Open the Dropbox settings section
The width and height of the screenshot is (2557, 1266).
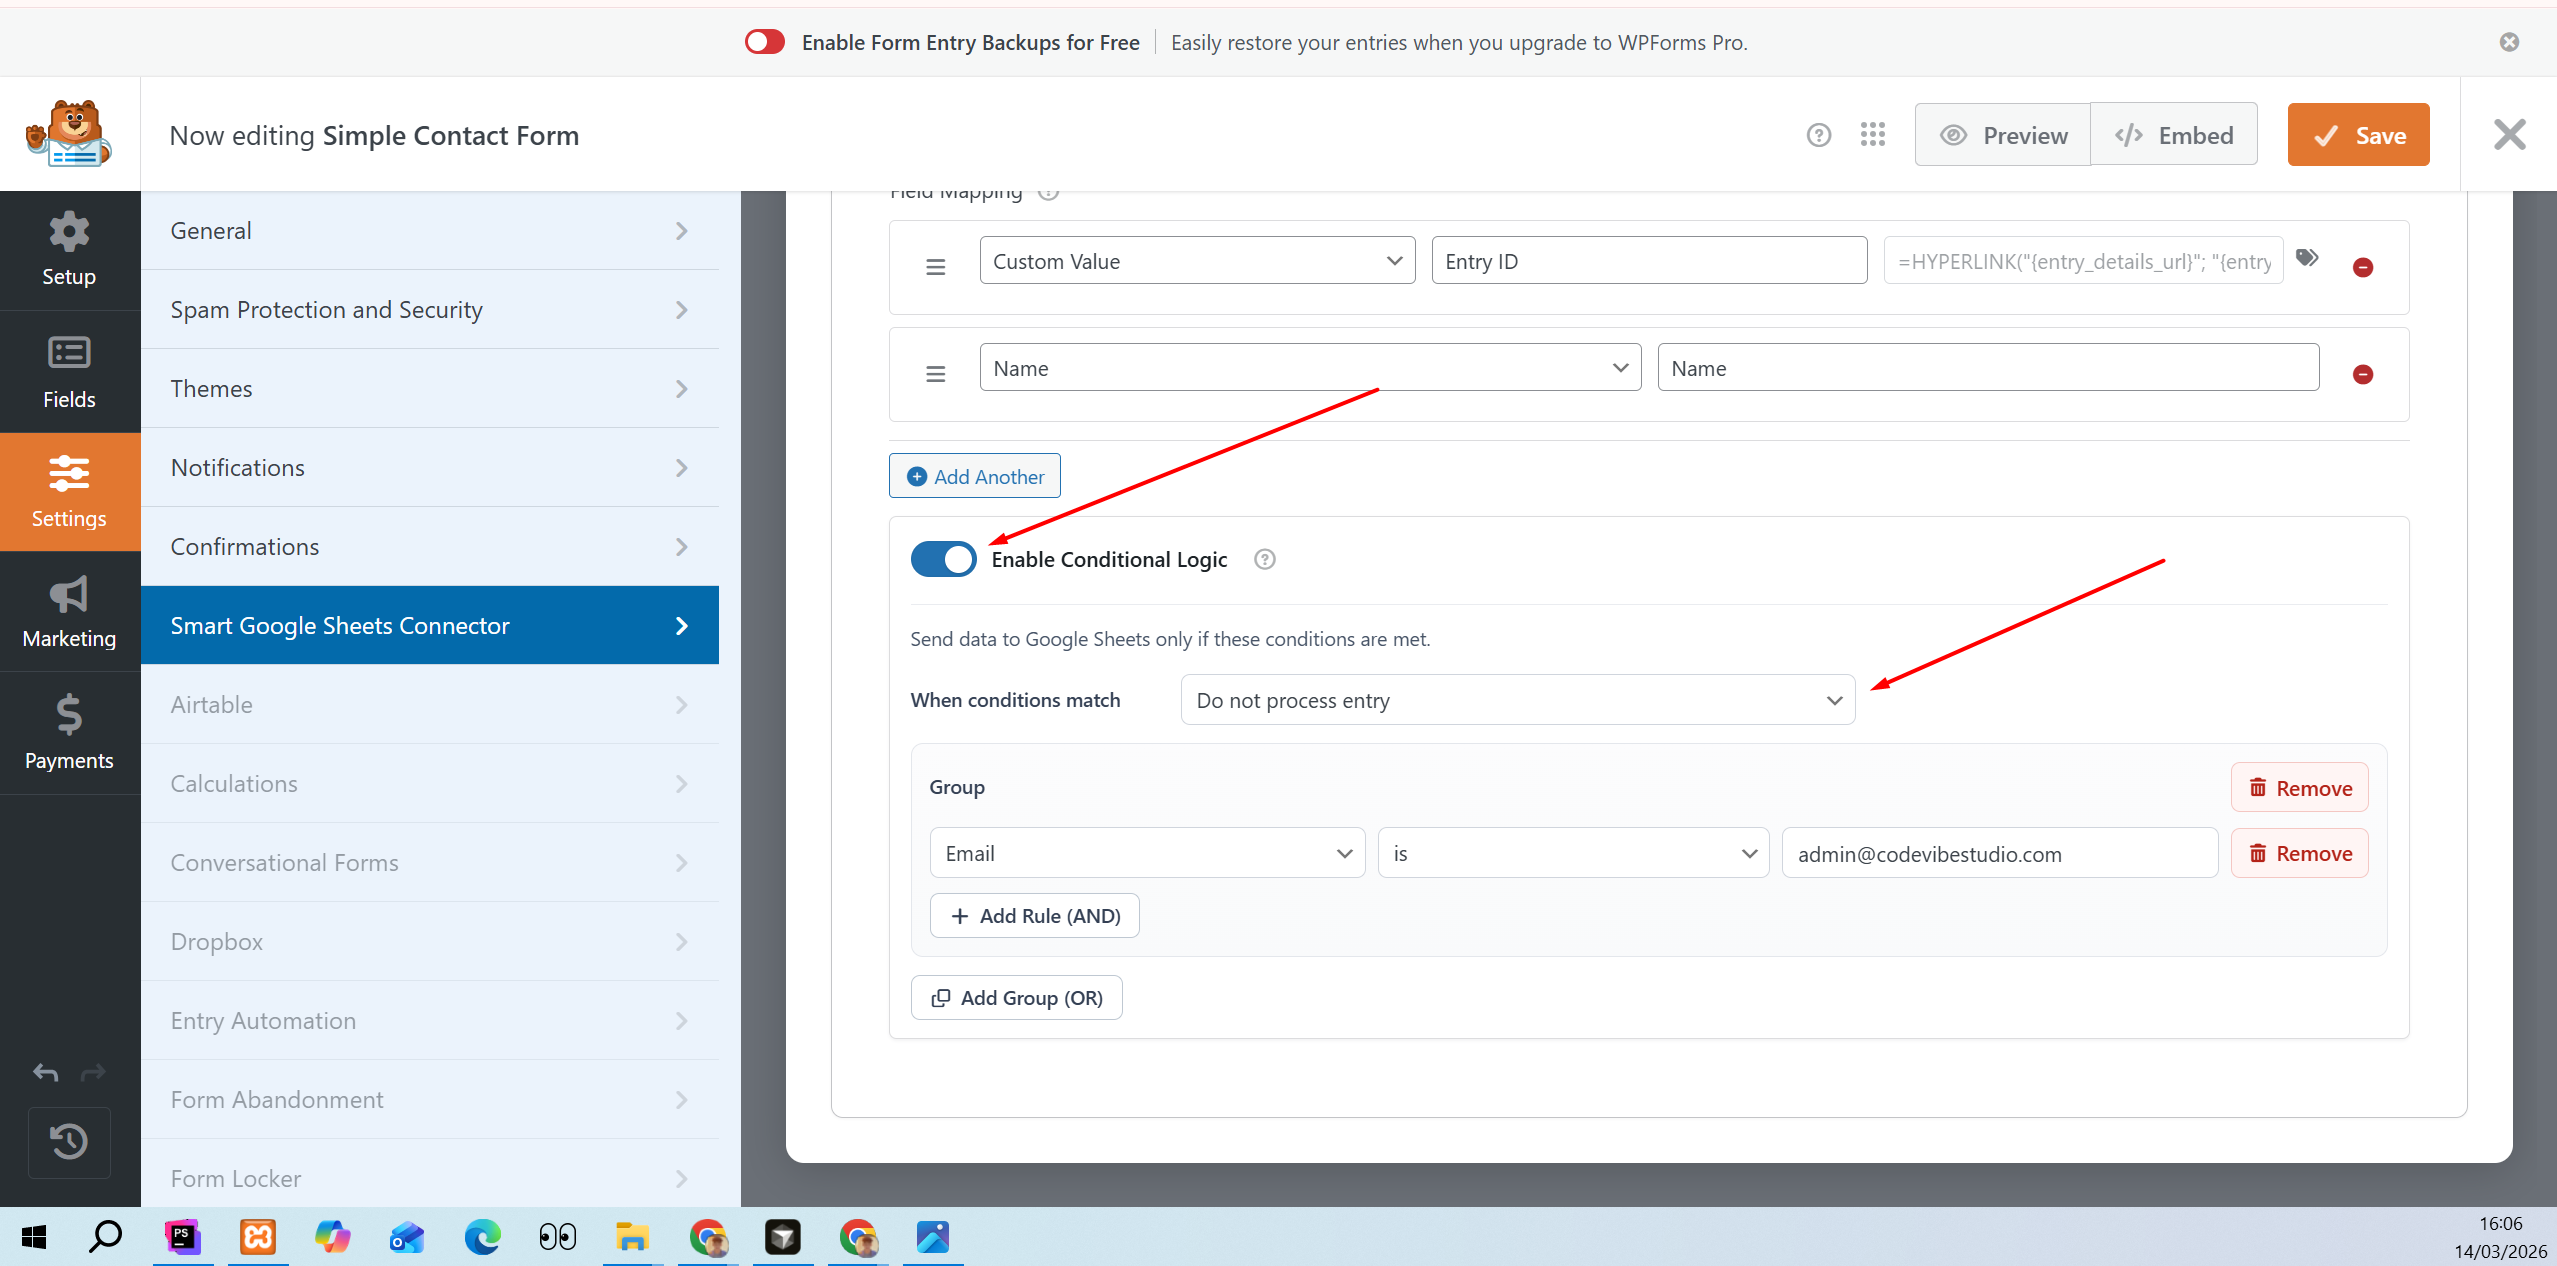[x=430, y=942]
